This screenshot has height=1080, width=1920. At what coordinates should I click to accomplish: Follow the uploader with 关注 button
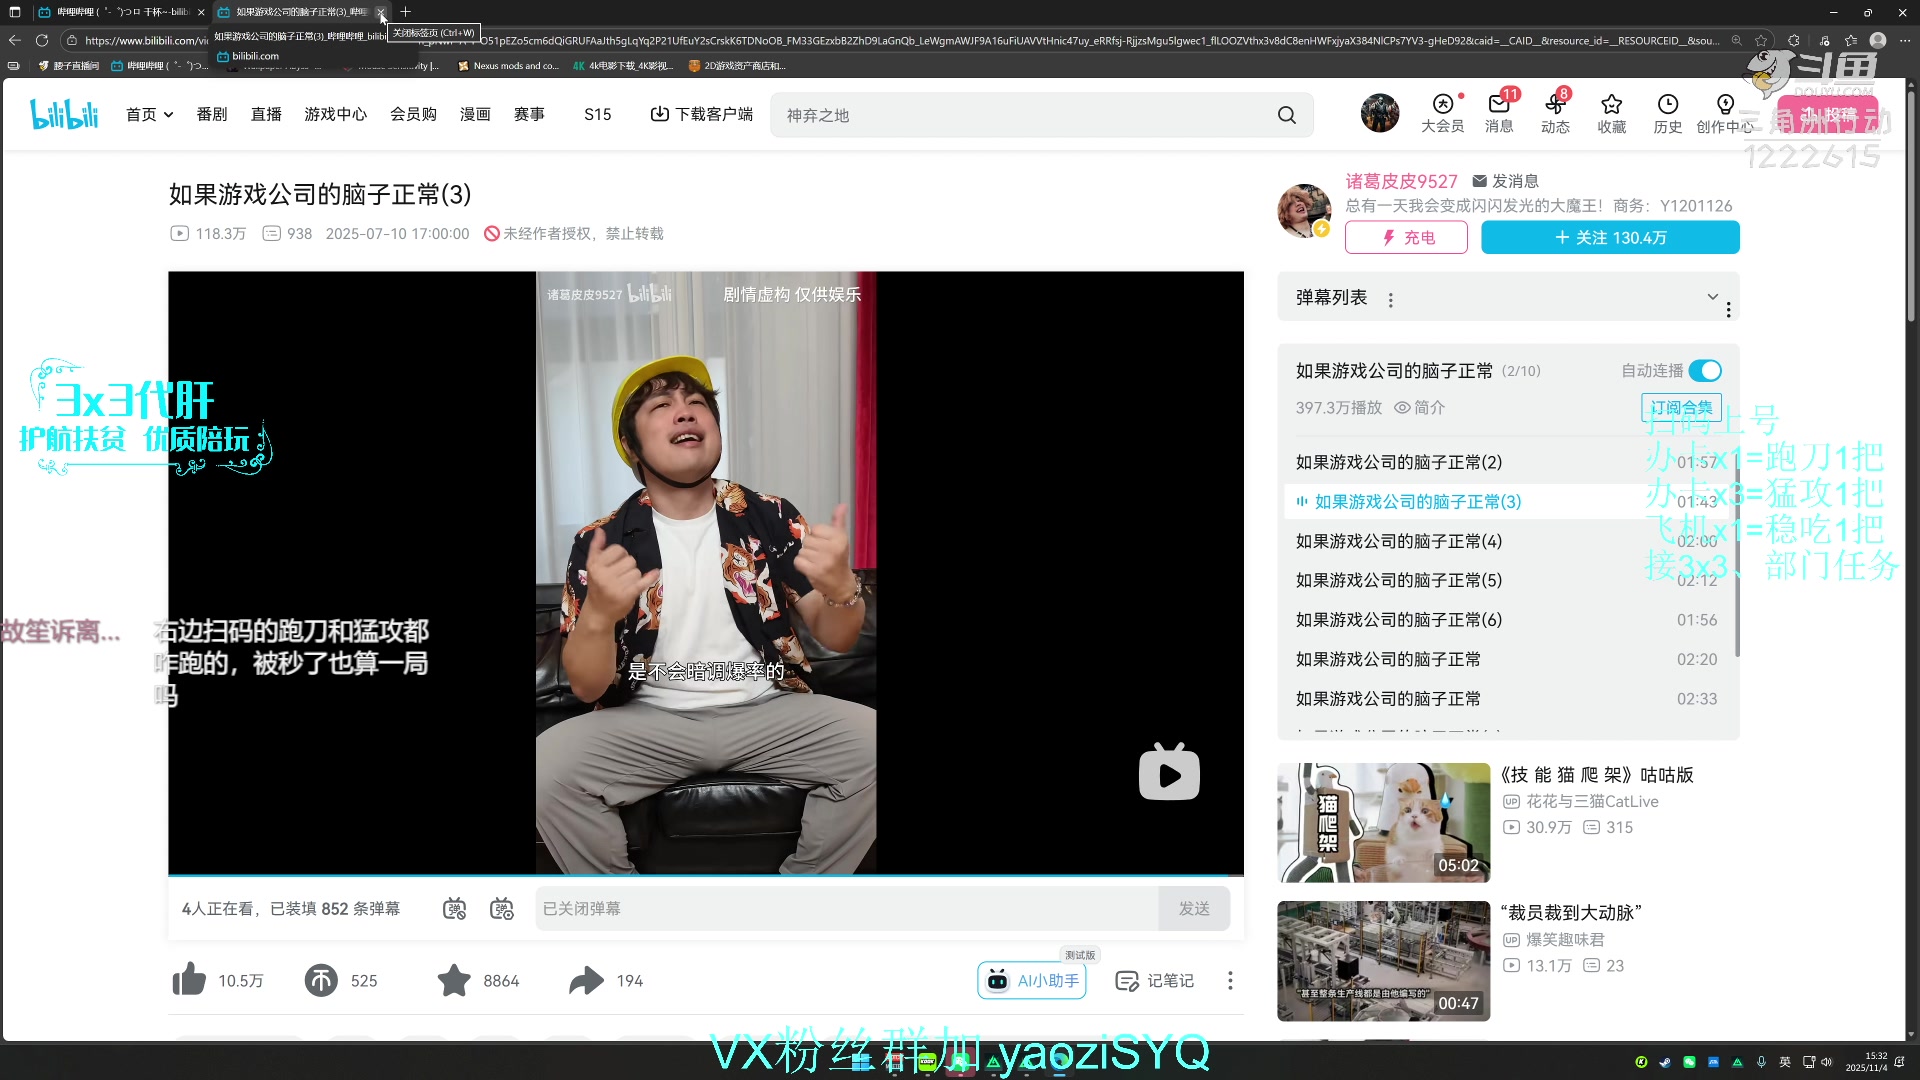click(x=1610, y=238)
